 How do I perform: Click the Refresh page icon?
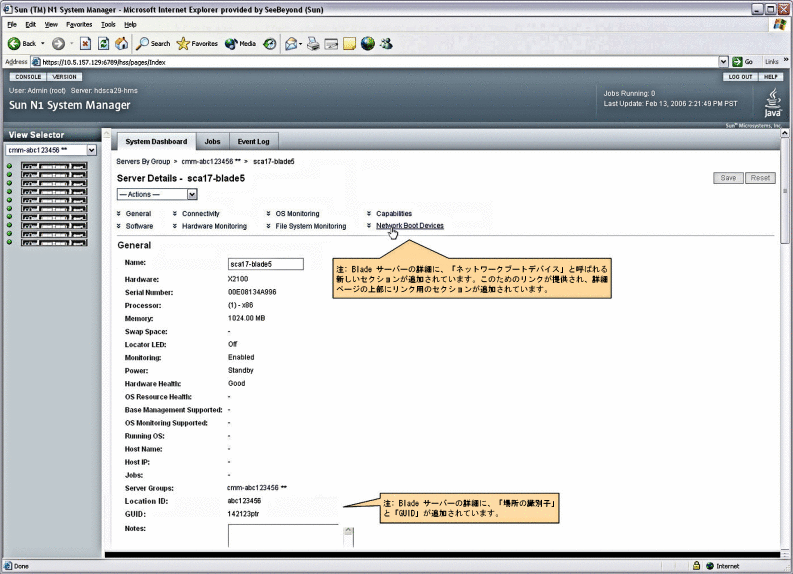click(x=104, y=44)
